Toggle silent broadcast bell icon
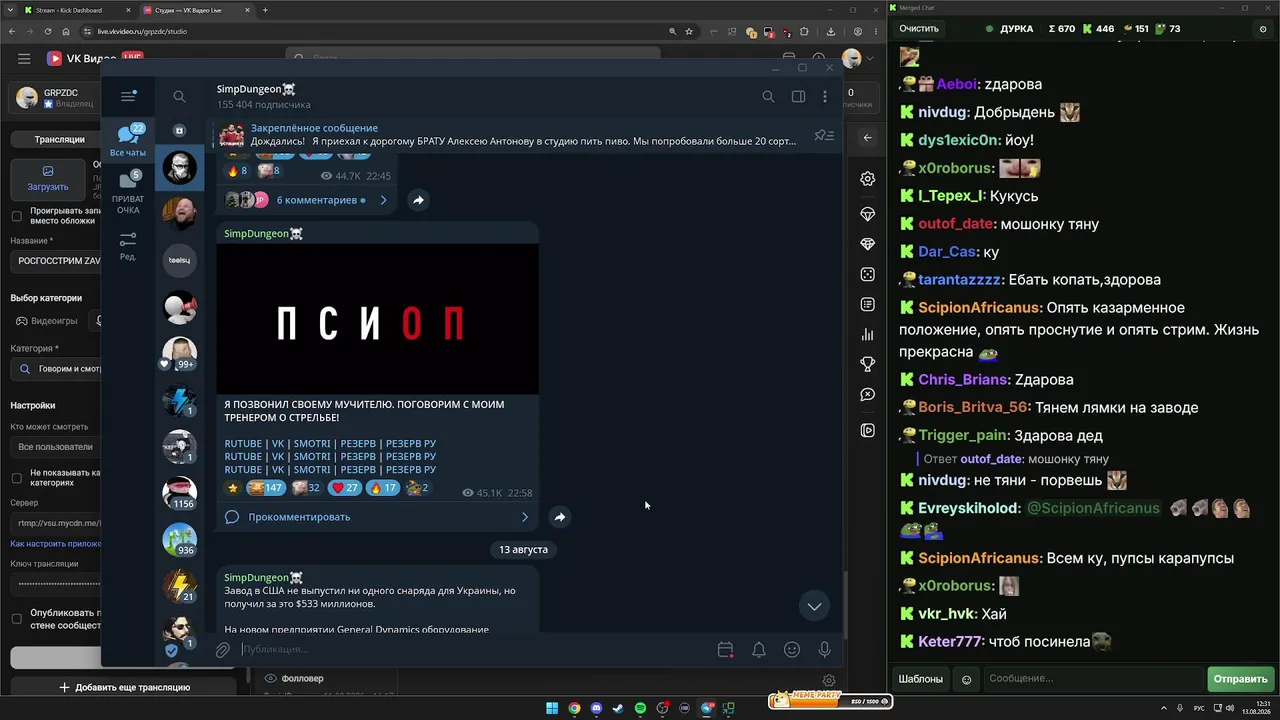 (759, 650)
